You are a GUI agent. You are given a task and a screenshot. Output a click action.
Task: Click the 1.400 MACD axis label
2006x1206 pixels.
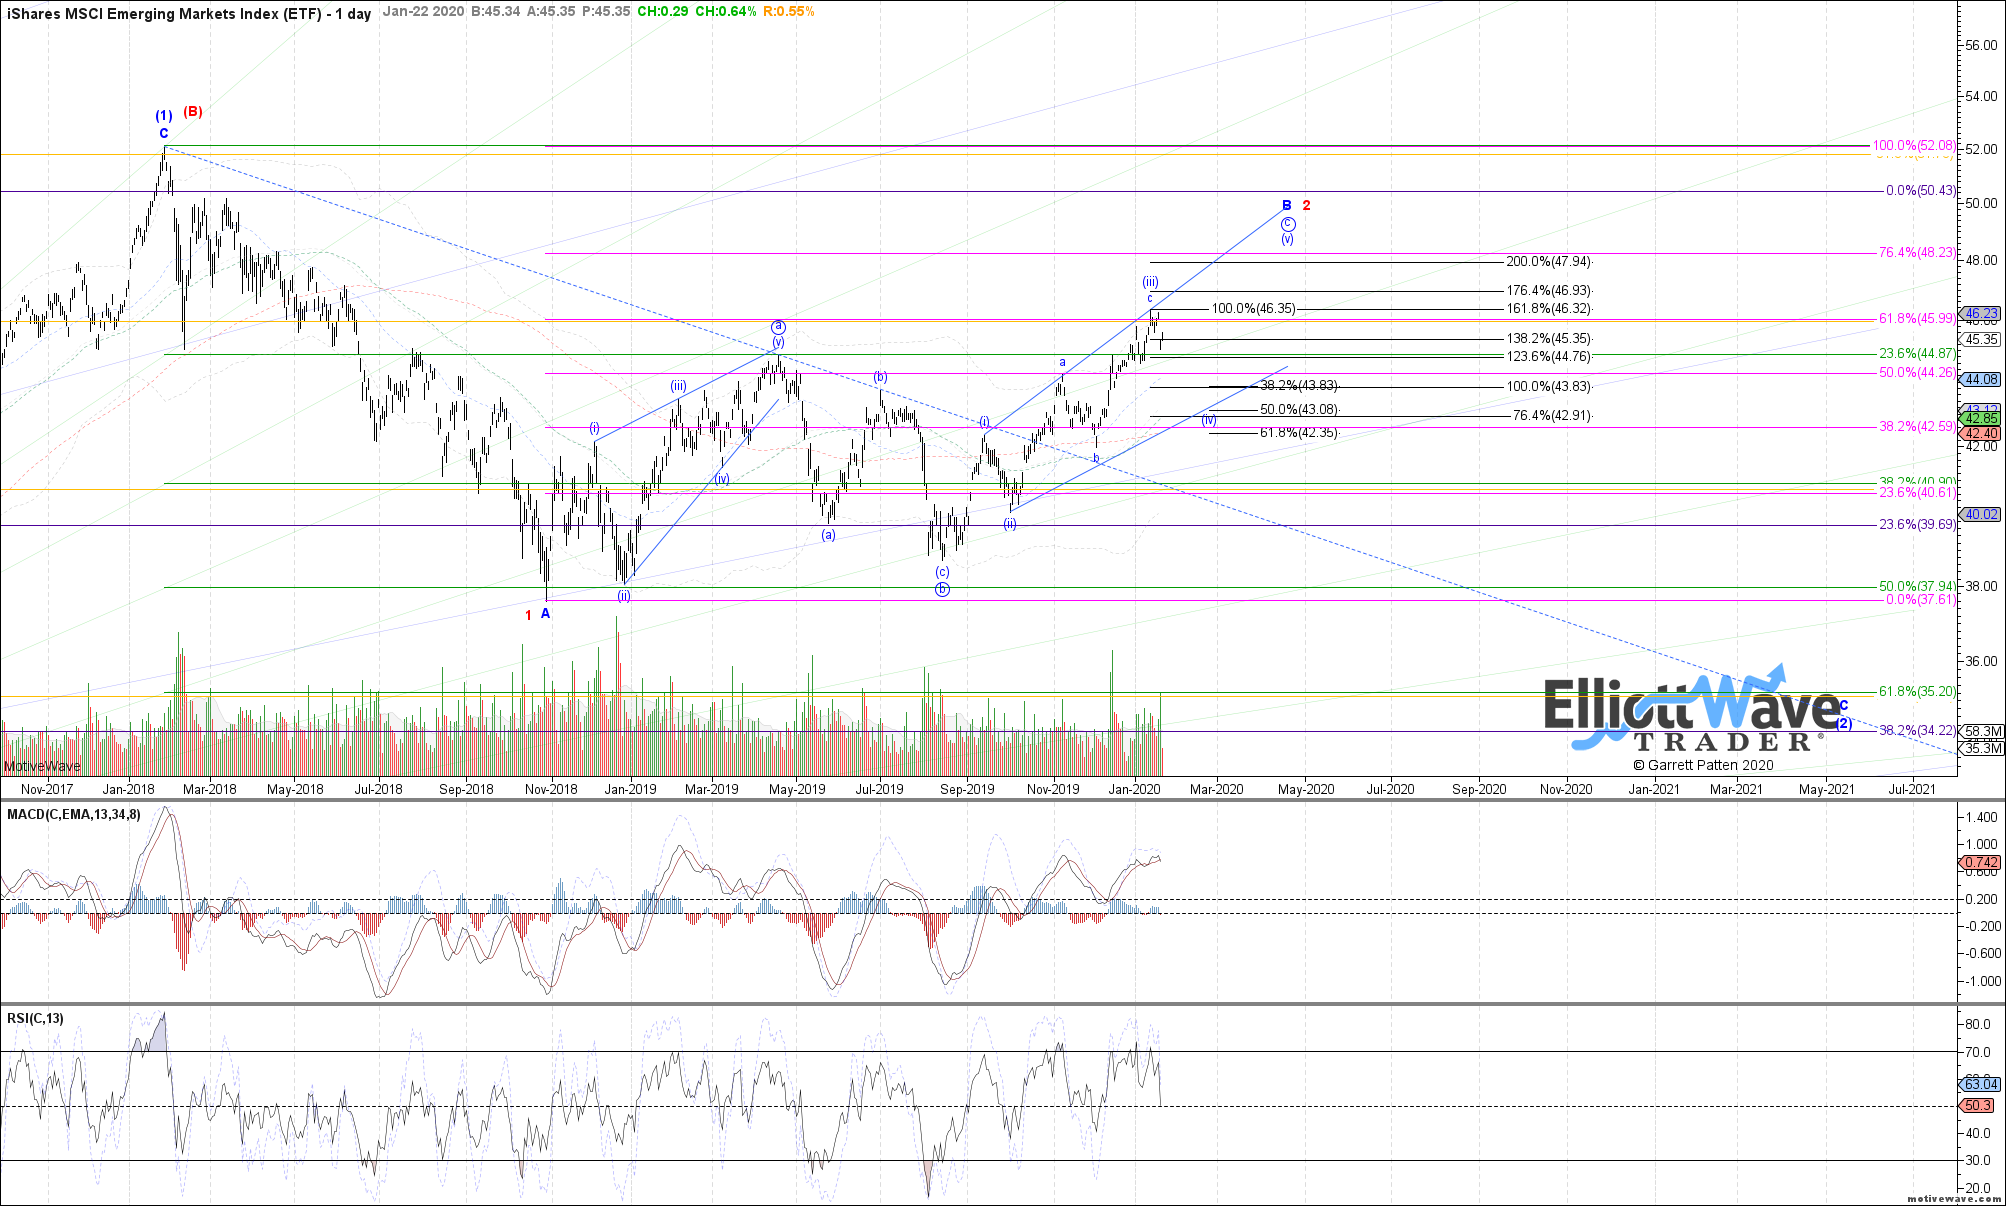pyautogui.click(x=1981, y=817)
